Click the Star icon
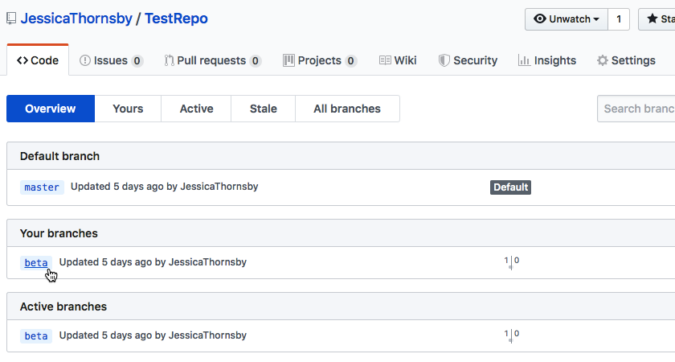The image size is (675, 362). pyautogui.click(x=652, y=19)
